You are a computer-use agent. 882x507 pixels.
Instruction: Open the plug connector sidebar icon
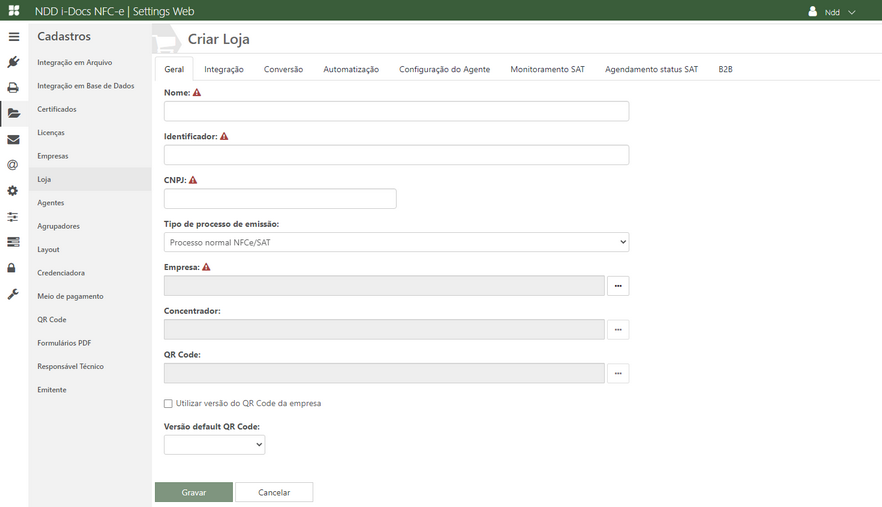(x=13, y=62)
